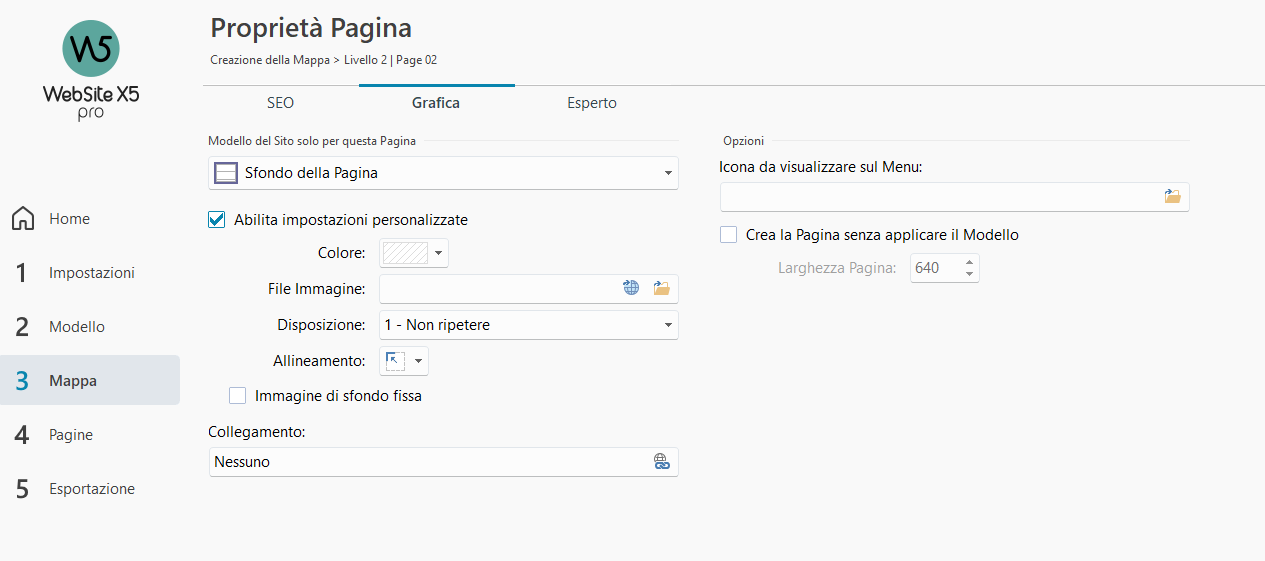
Task: Uncheck Abilita impostazioni personalizzate
Action: (217, 220)
